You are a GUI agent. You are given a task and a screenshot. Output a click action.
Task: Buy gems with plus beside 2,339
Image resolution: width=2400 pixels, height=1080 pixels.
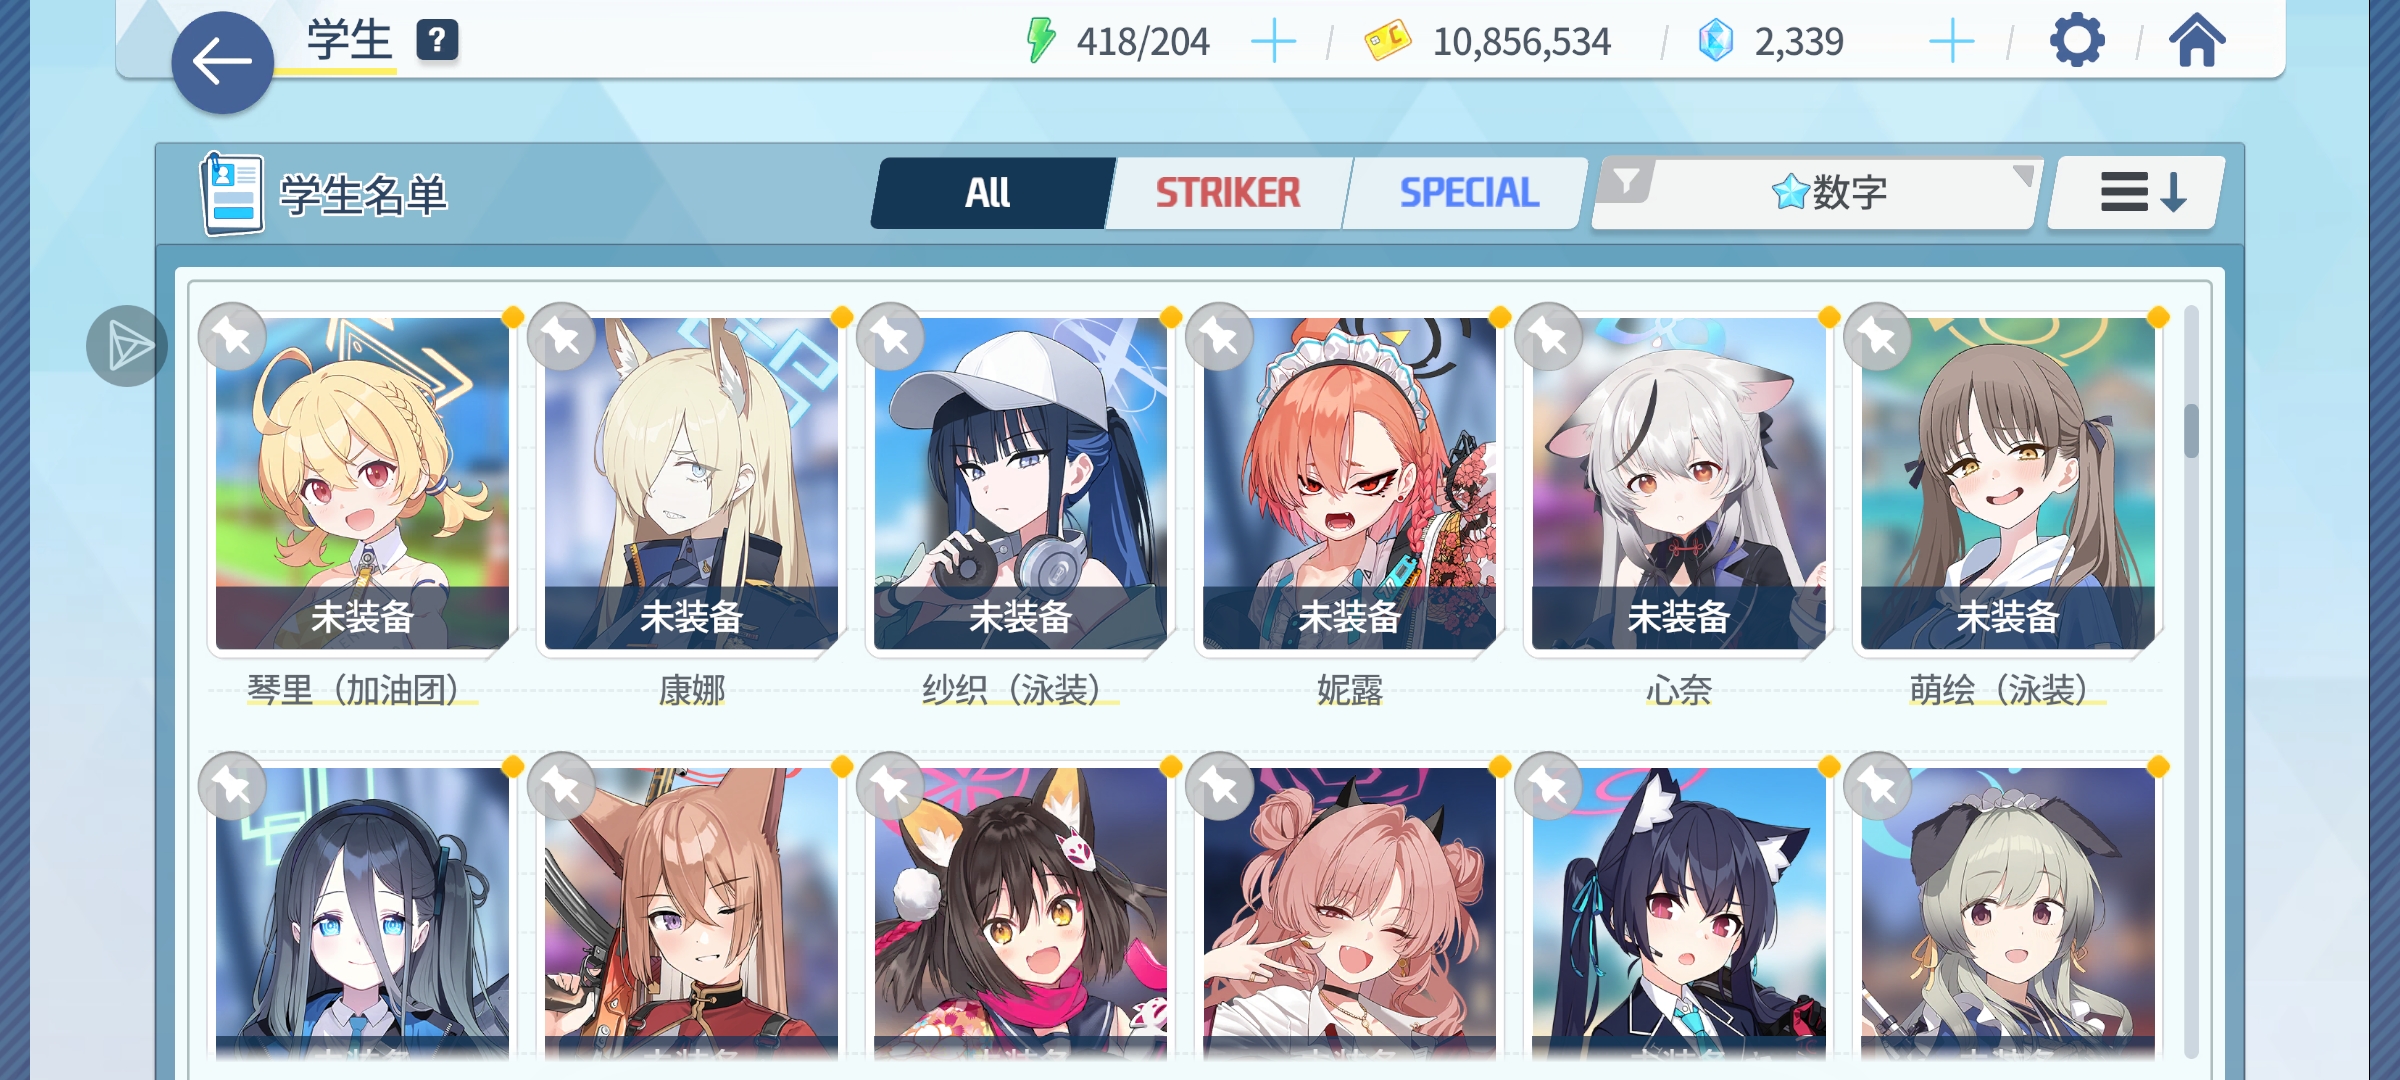pos(1951,42)
